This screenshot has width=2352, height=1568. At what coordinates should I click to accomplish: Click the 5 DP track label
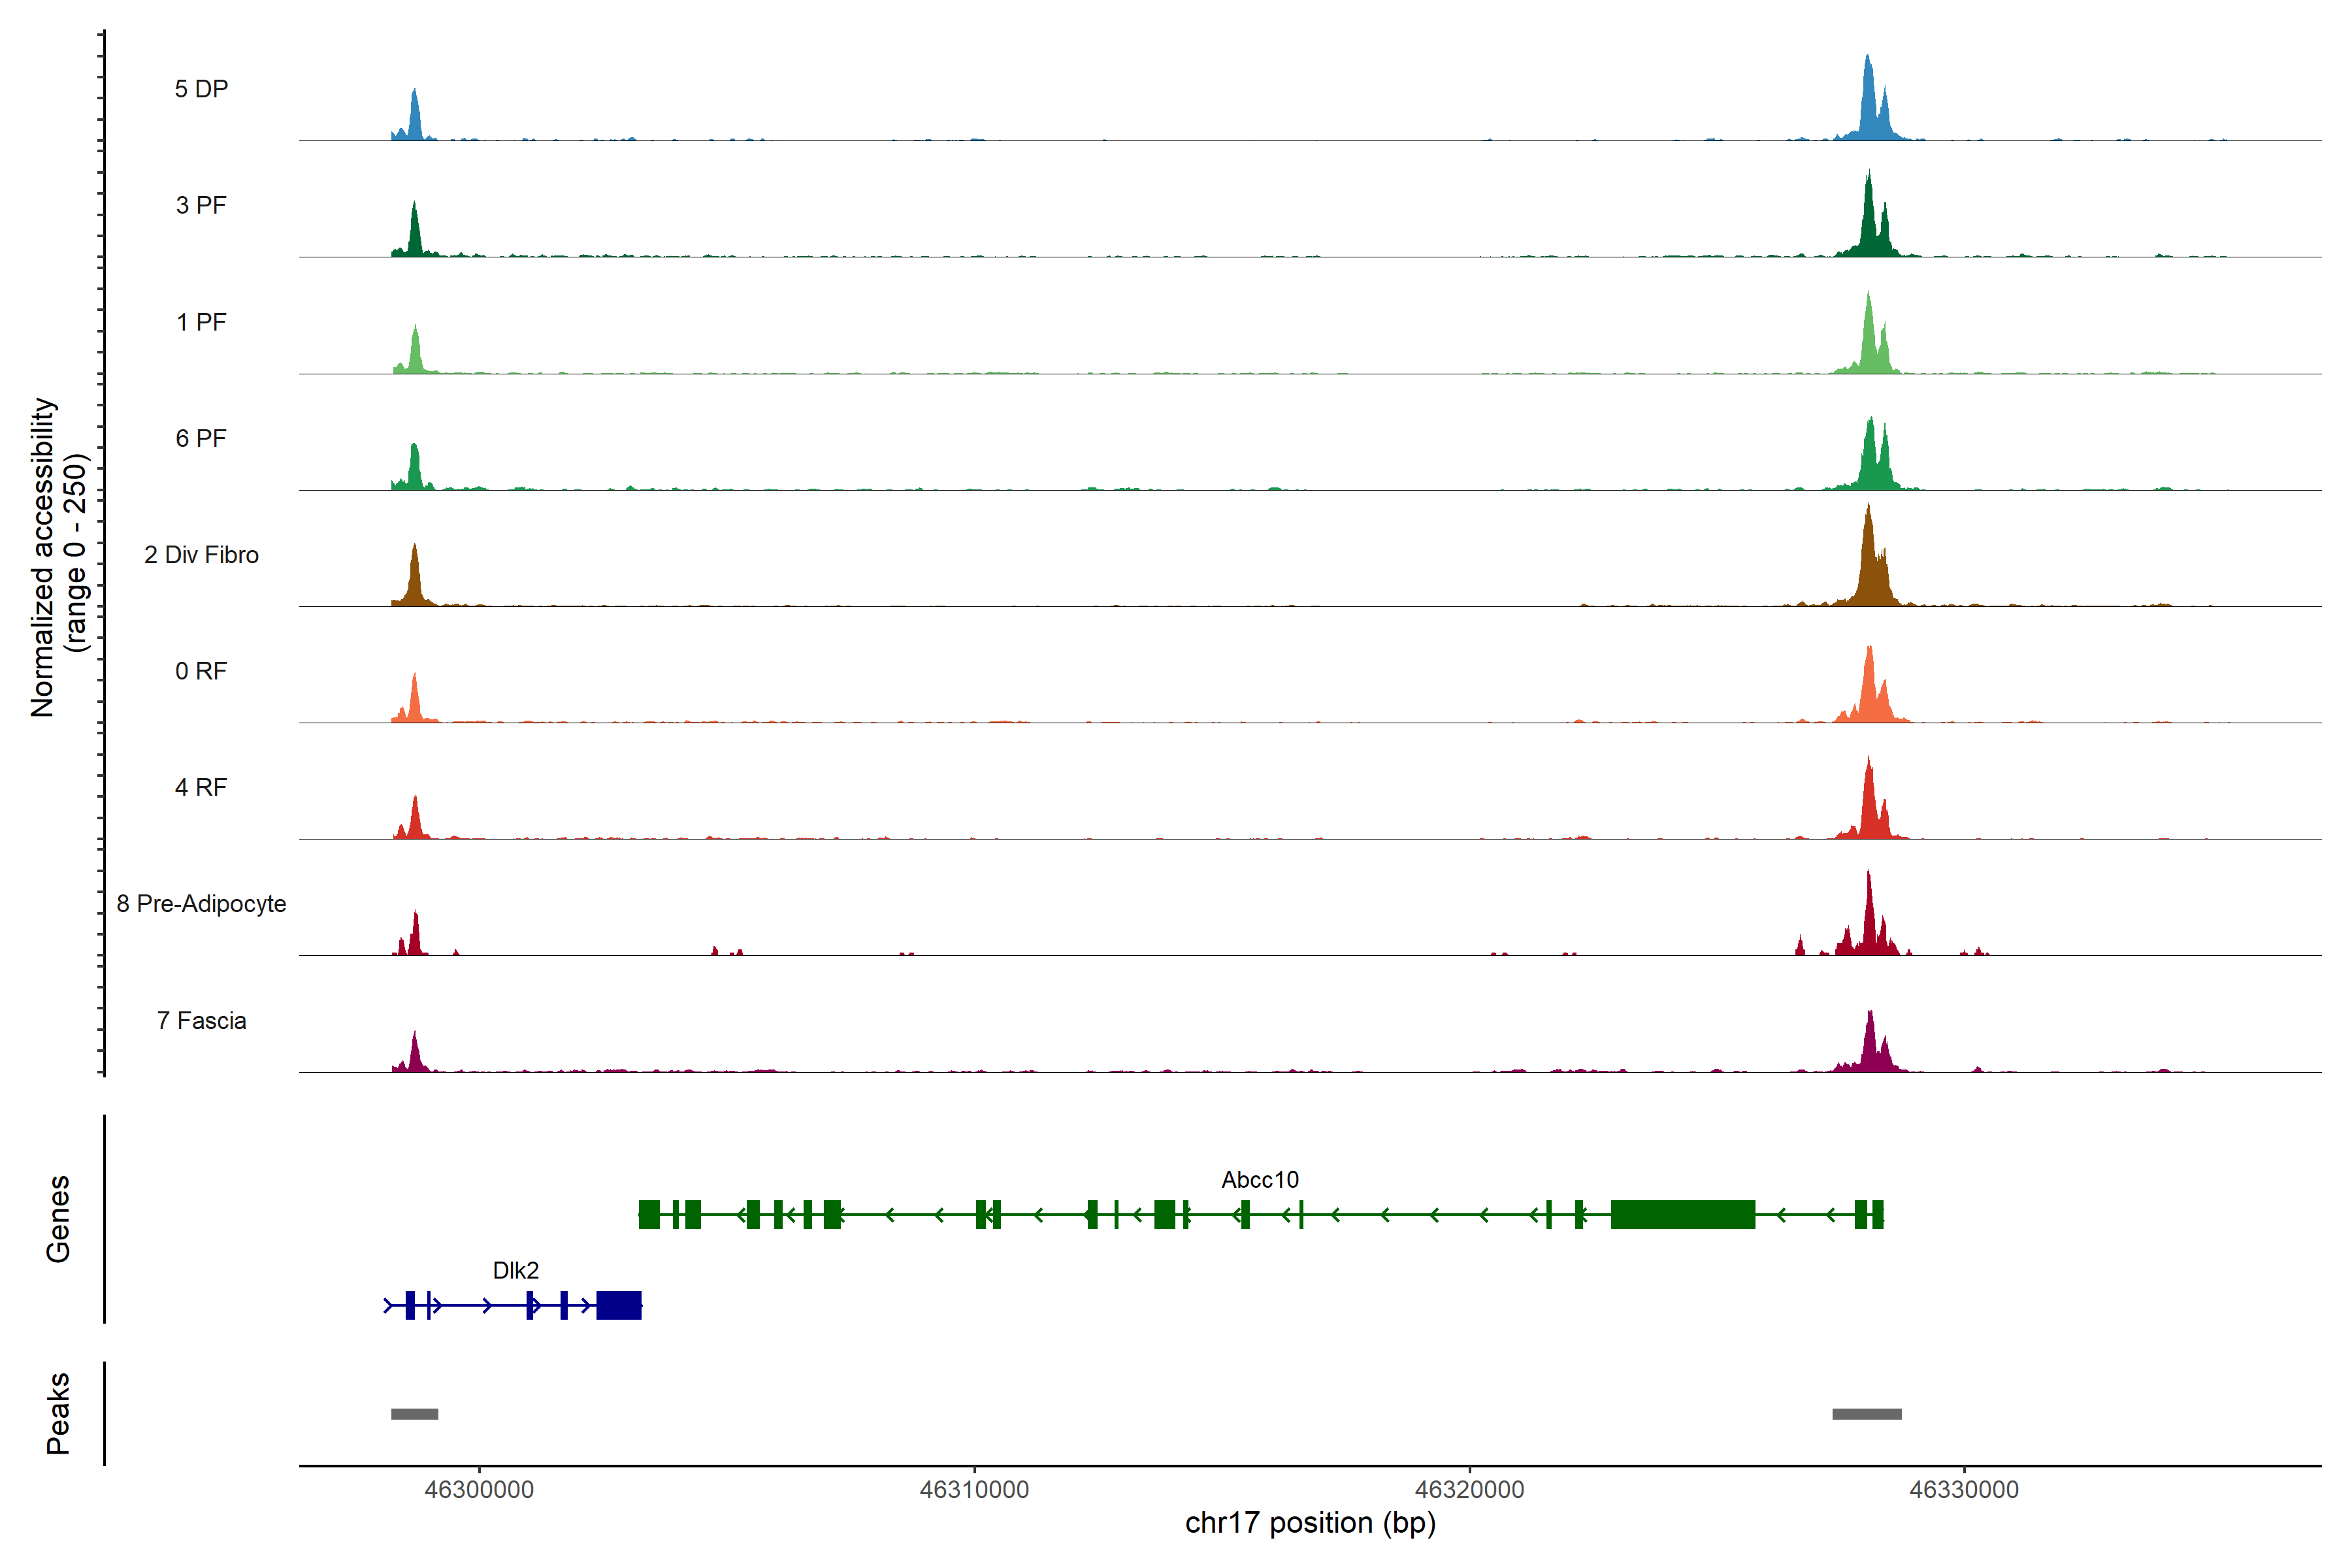point(201,89)
